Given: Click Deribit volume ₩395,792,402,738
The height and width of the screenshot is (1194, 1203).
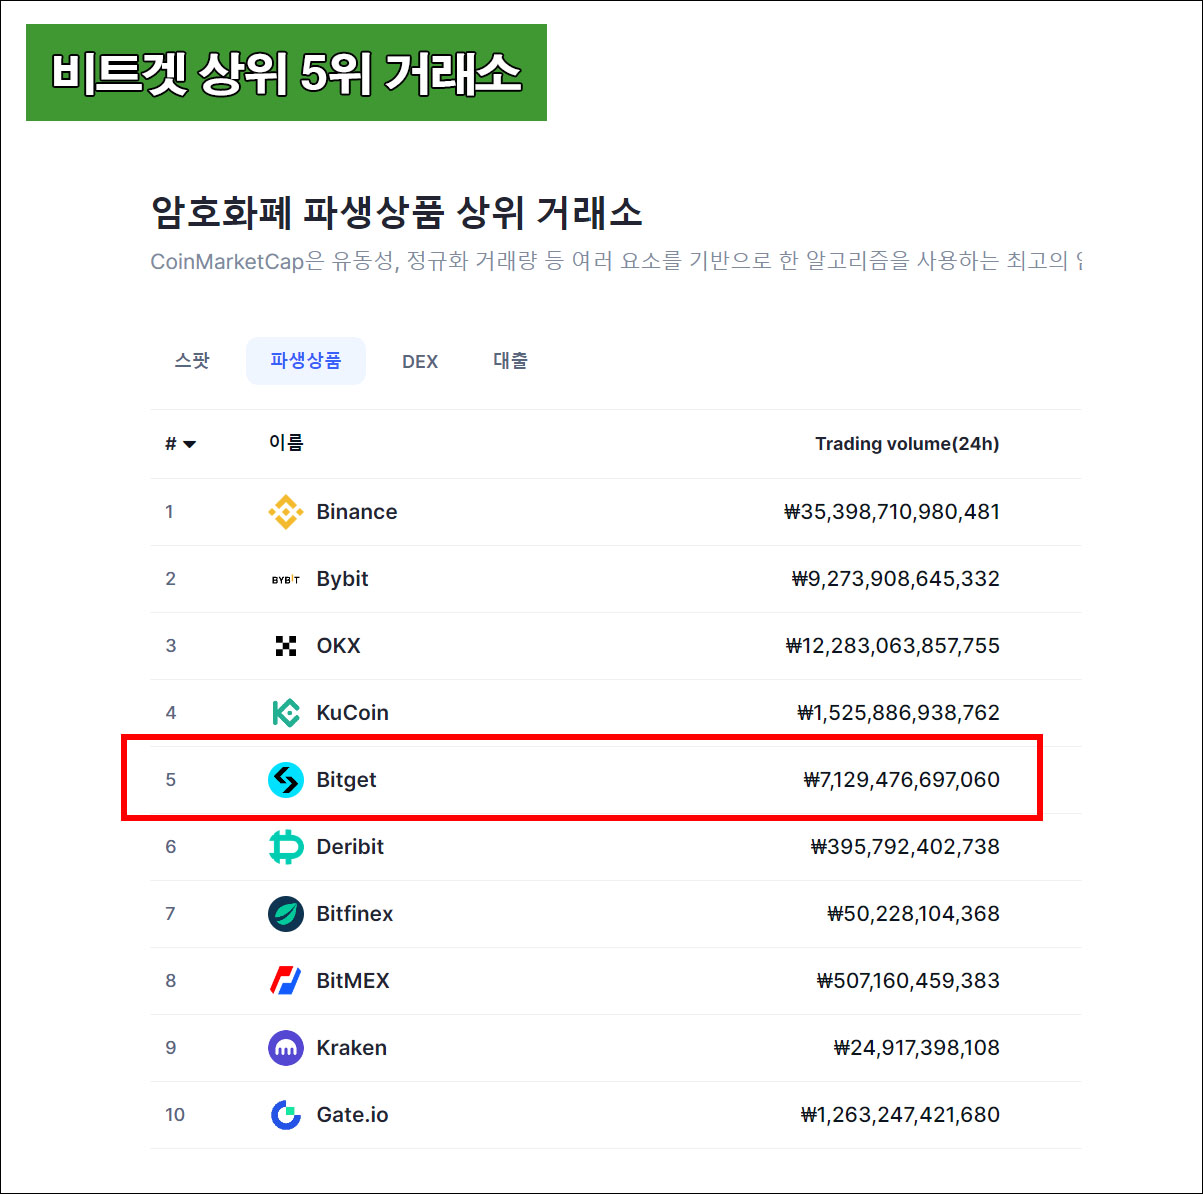Looking at the screenshot, I should click(905, 847).
